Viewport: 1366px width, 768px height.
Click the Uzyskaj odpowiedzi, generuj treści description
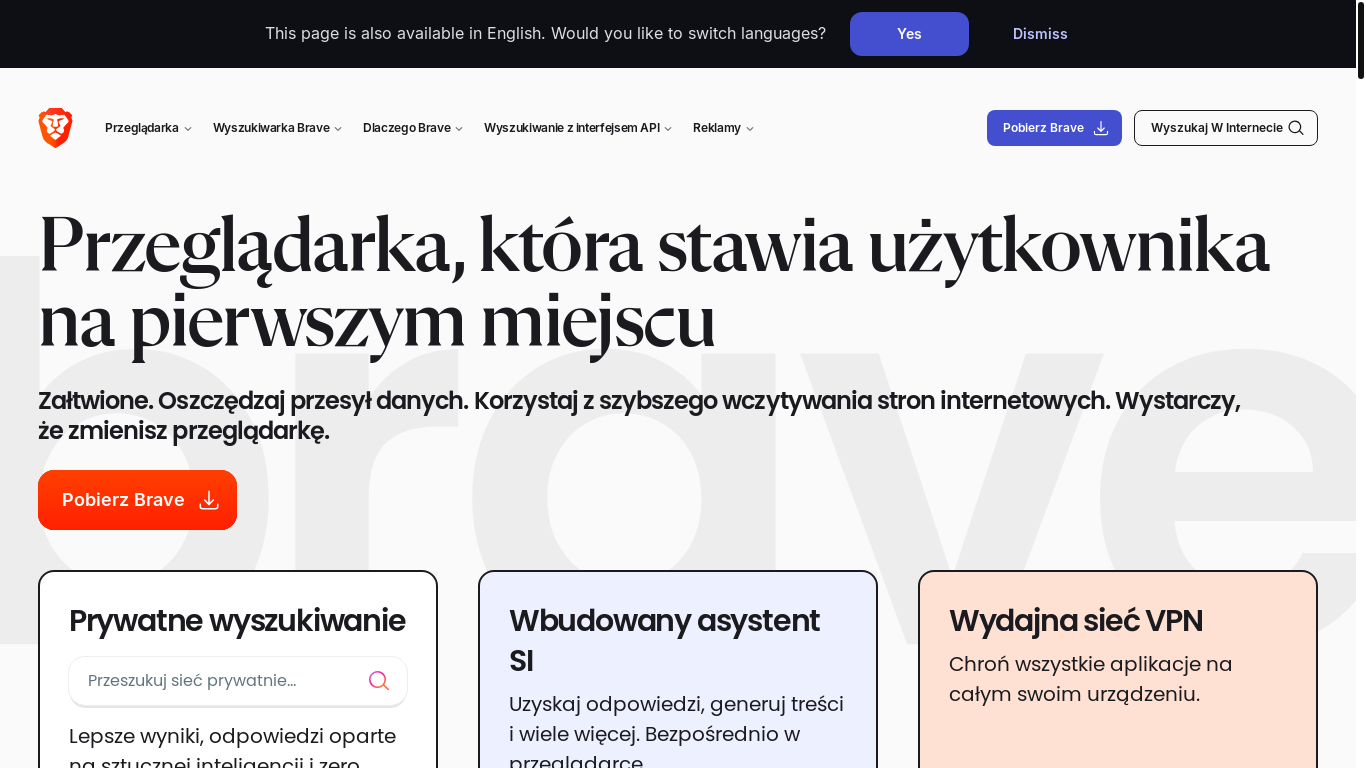point(676,733)
